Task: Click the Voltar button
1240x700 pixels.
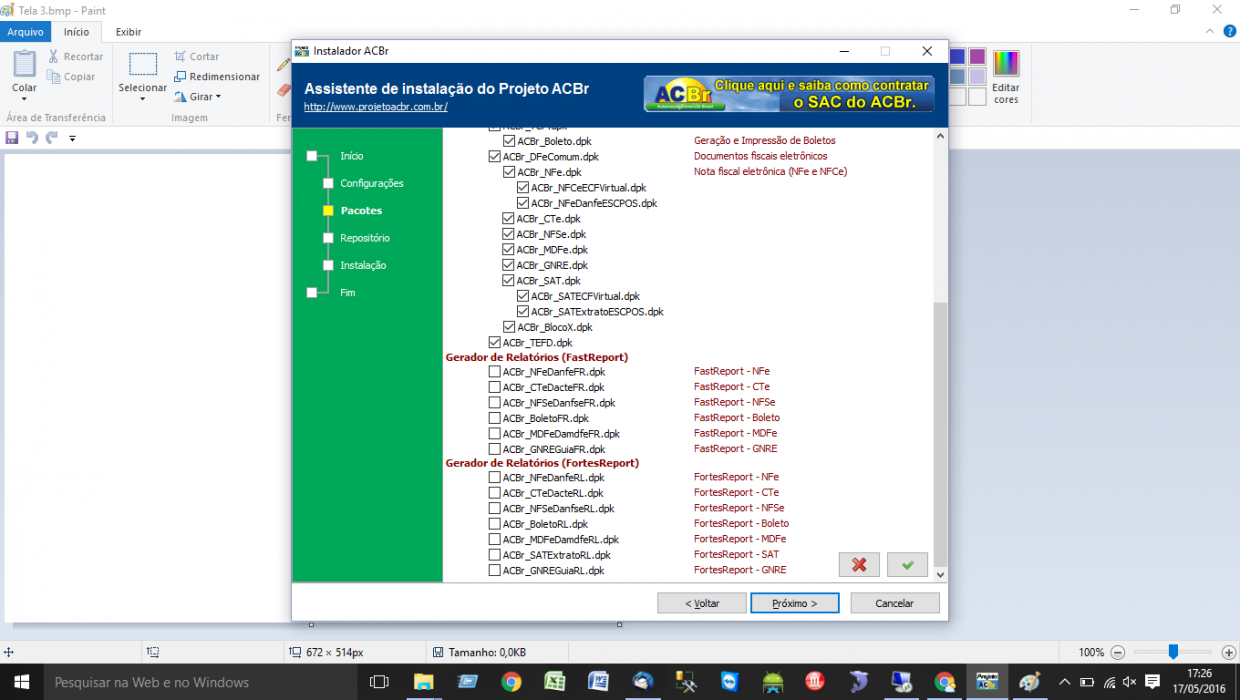Action: click(702, 603)
